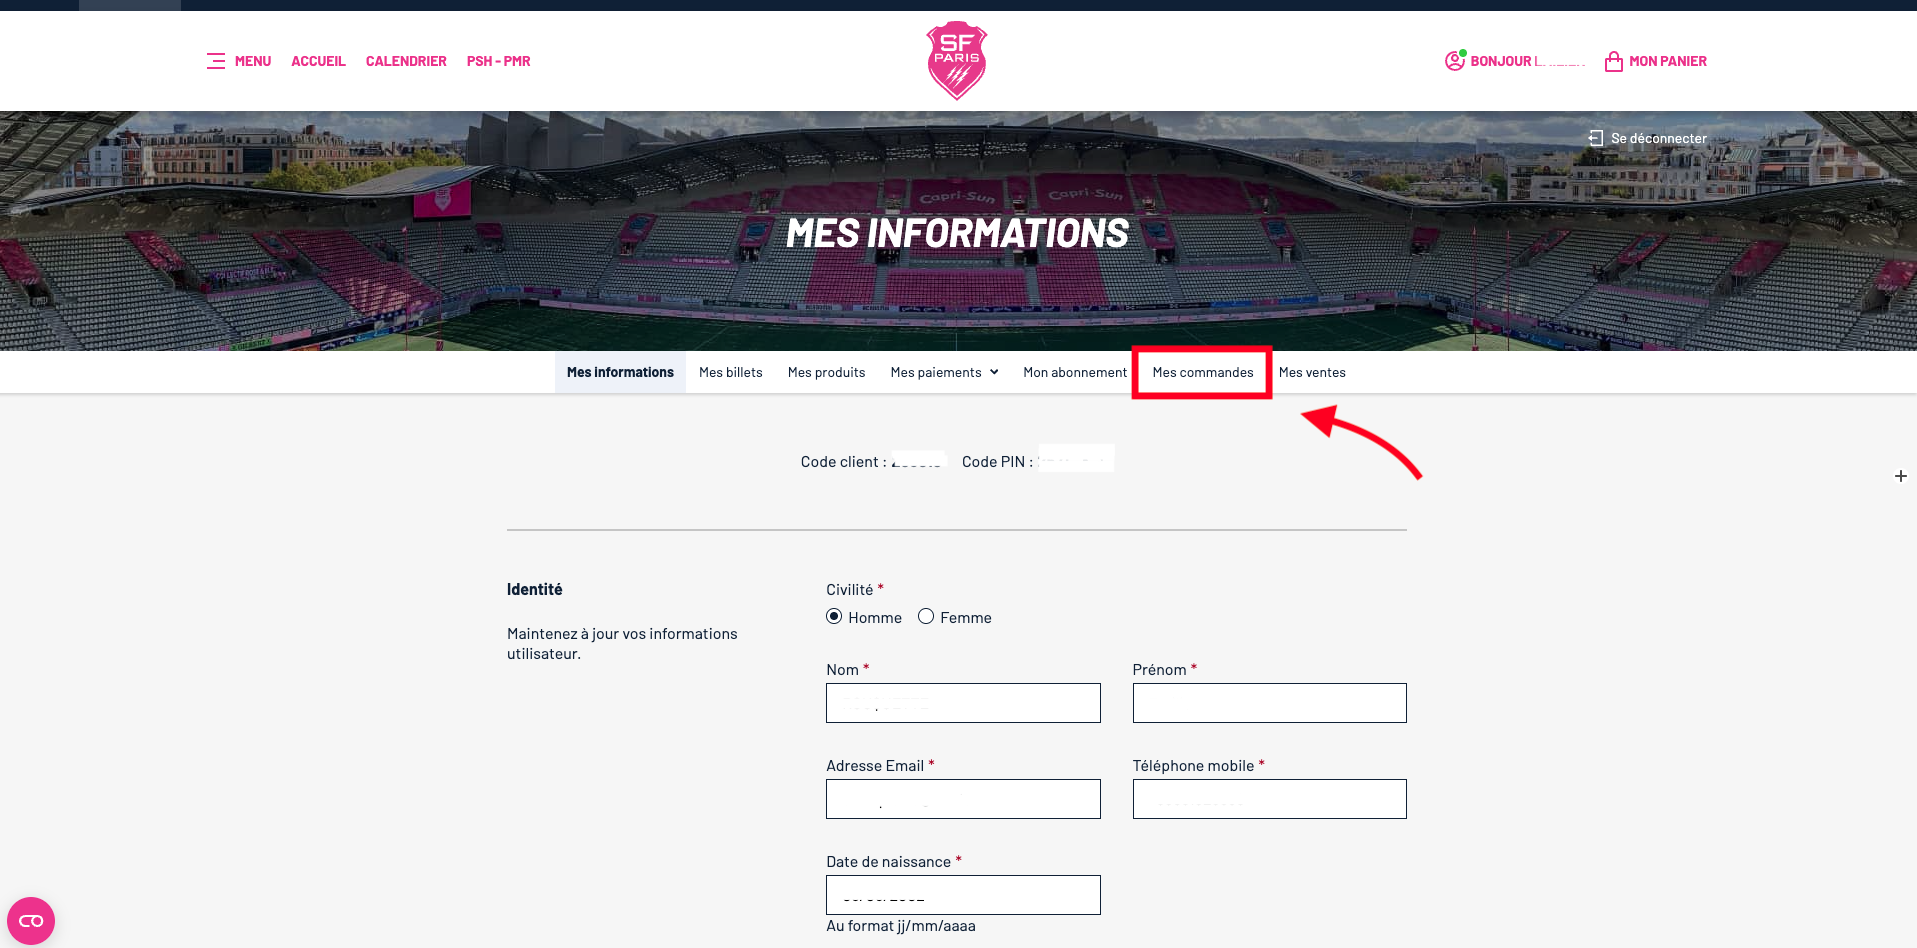This screenshot has height=948, width=1917.
Task: Open the hamburger menu icon
Action: point(216,61)
